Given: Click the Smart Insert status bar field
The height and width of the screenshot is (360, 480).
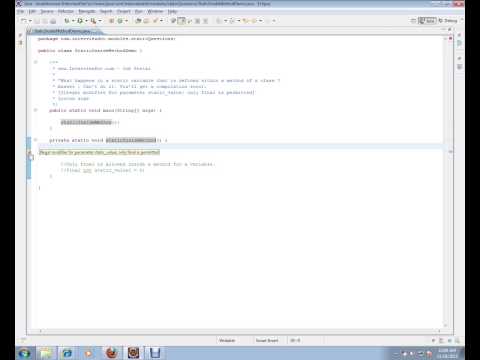Looking at the screenshot, I should click(267, 340).
